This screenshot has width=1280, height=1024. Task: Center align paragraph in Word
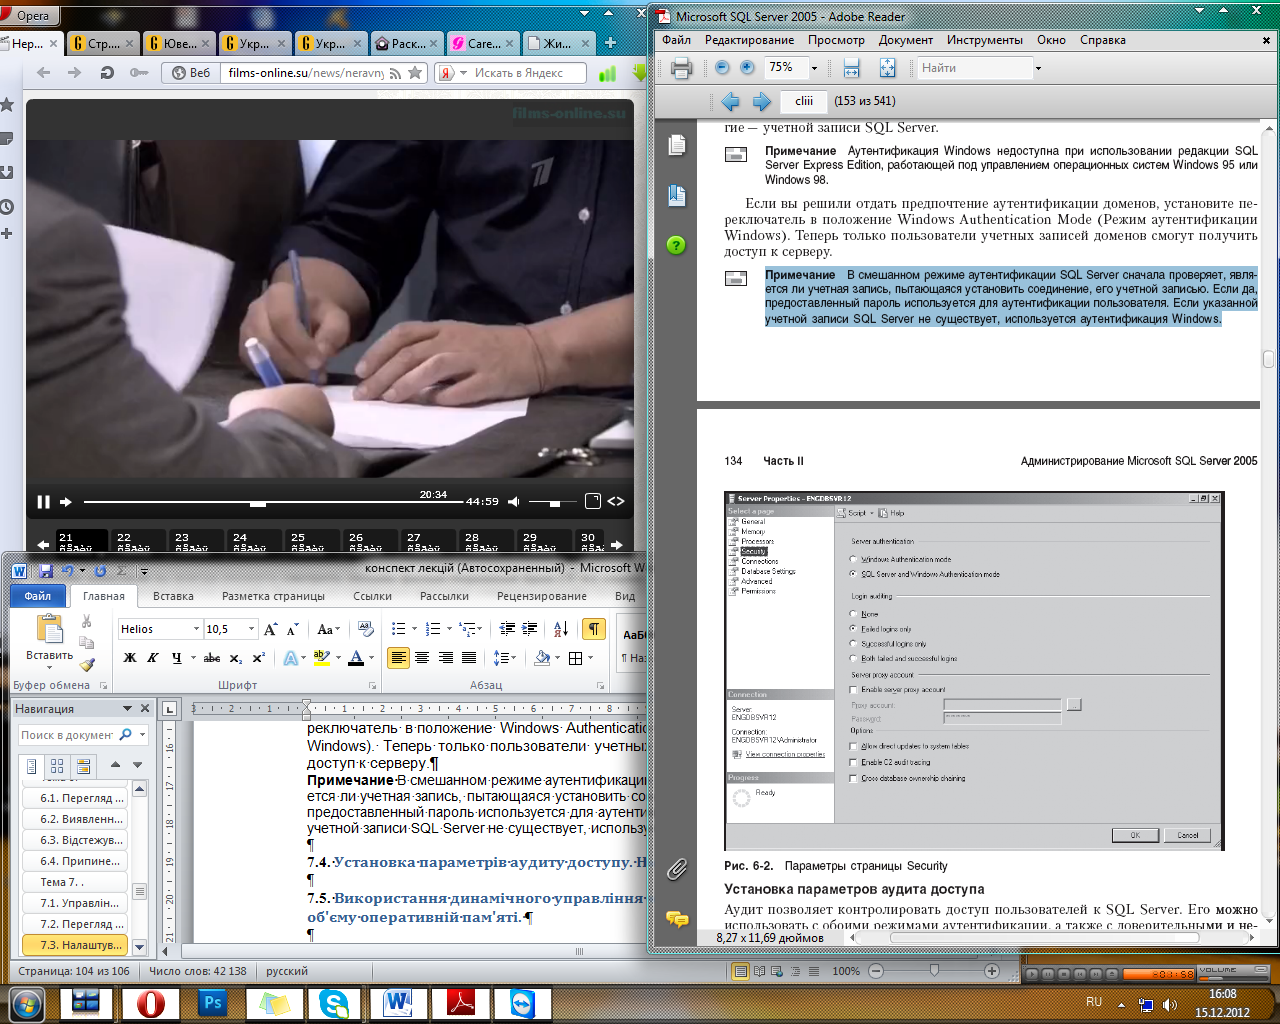(x=422, y=658)
